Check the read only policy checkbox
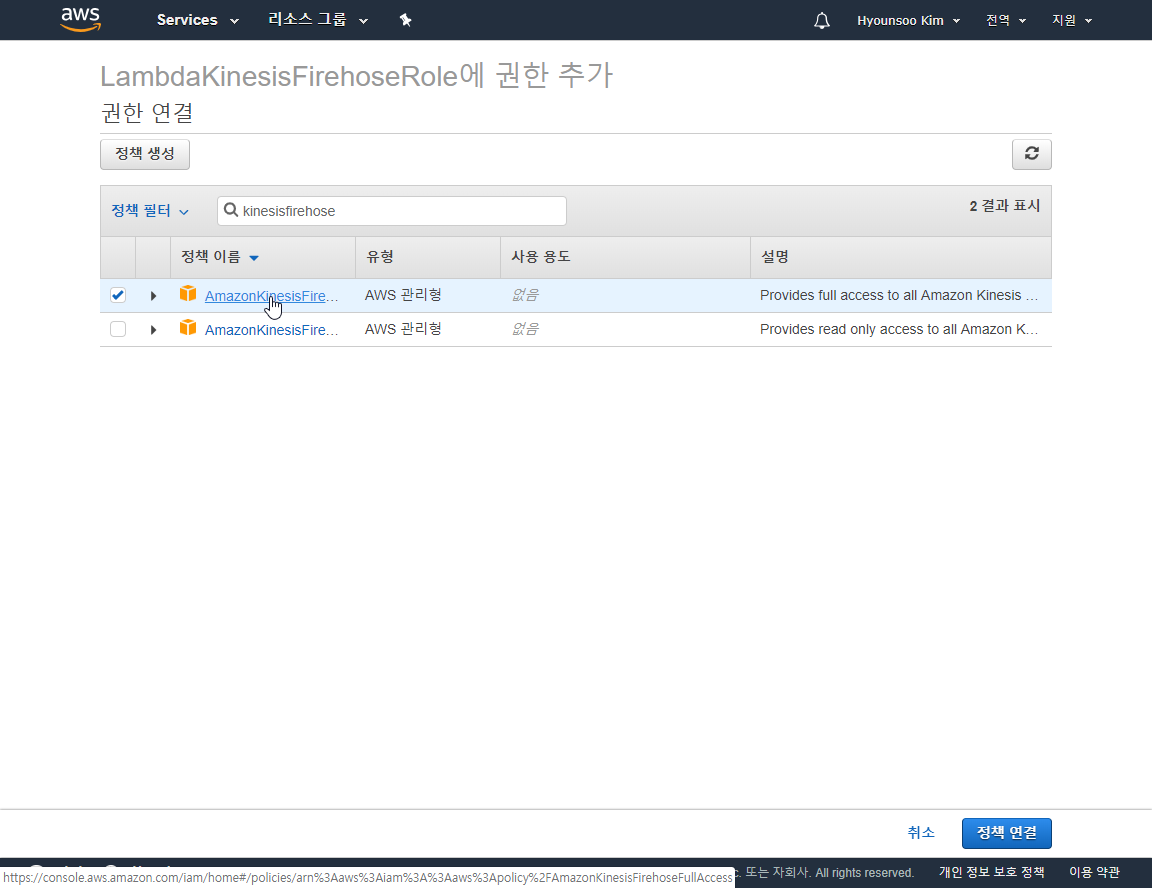Viewport: 1152px width, 888px height. click(118, 329)
